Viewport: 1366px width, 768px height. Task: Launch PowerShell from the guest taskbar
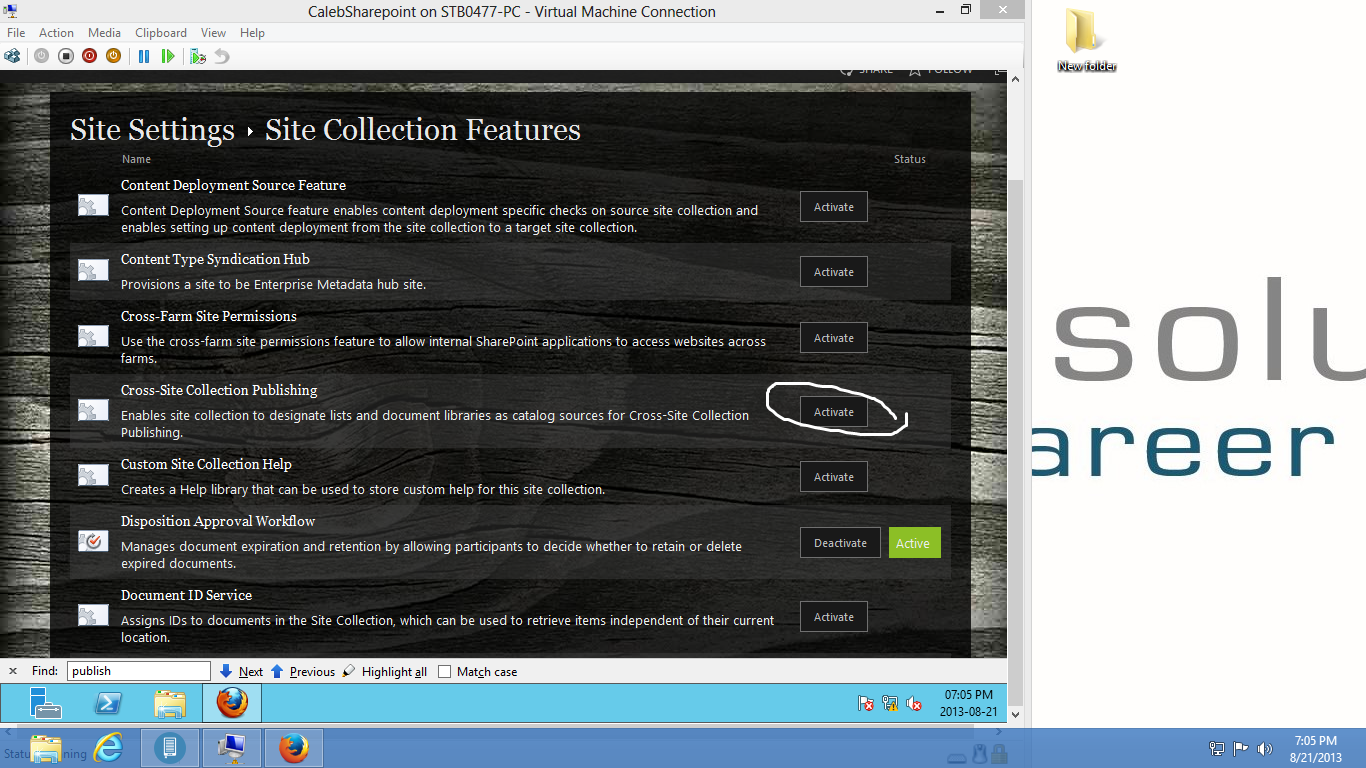point(108,703)
